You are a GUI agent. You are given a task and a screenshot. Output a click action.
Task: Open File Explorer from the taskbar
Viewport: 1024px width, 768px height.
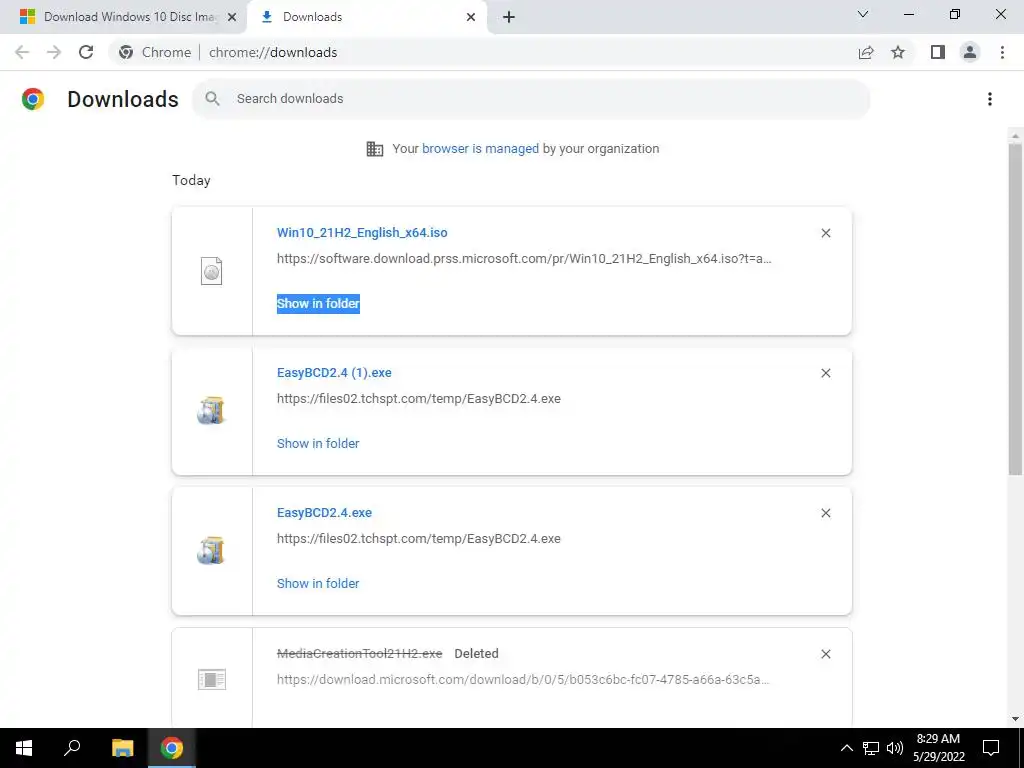point(122,748)
